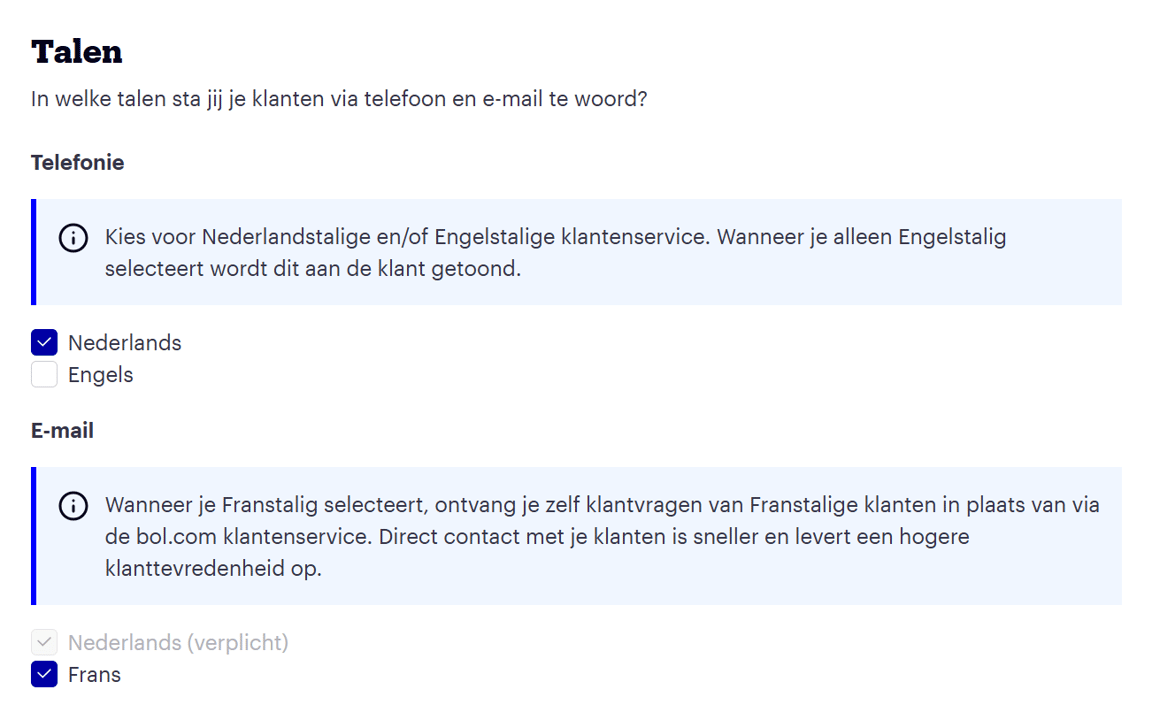Click the Engels label text
The width and height of the screenshot is (1152, 720).
[x=100, y=374]
